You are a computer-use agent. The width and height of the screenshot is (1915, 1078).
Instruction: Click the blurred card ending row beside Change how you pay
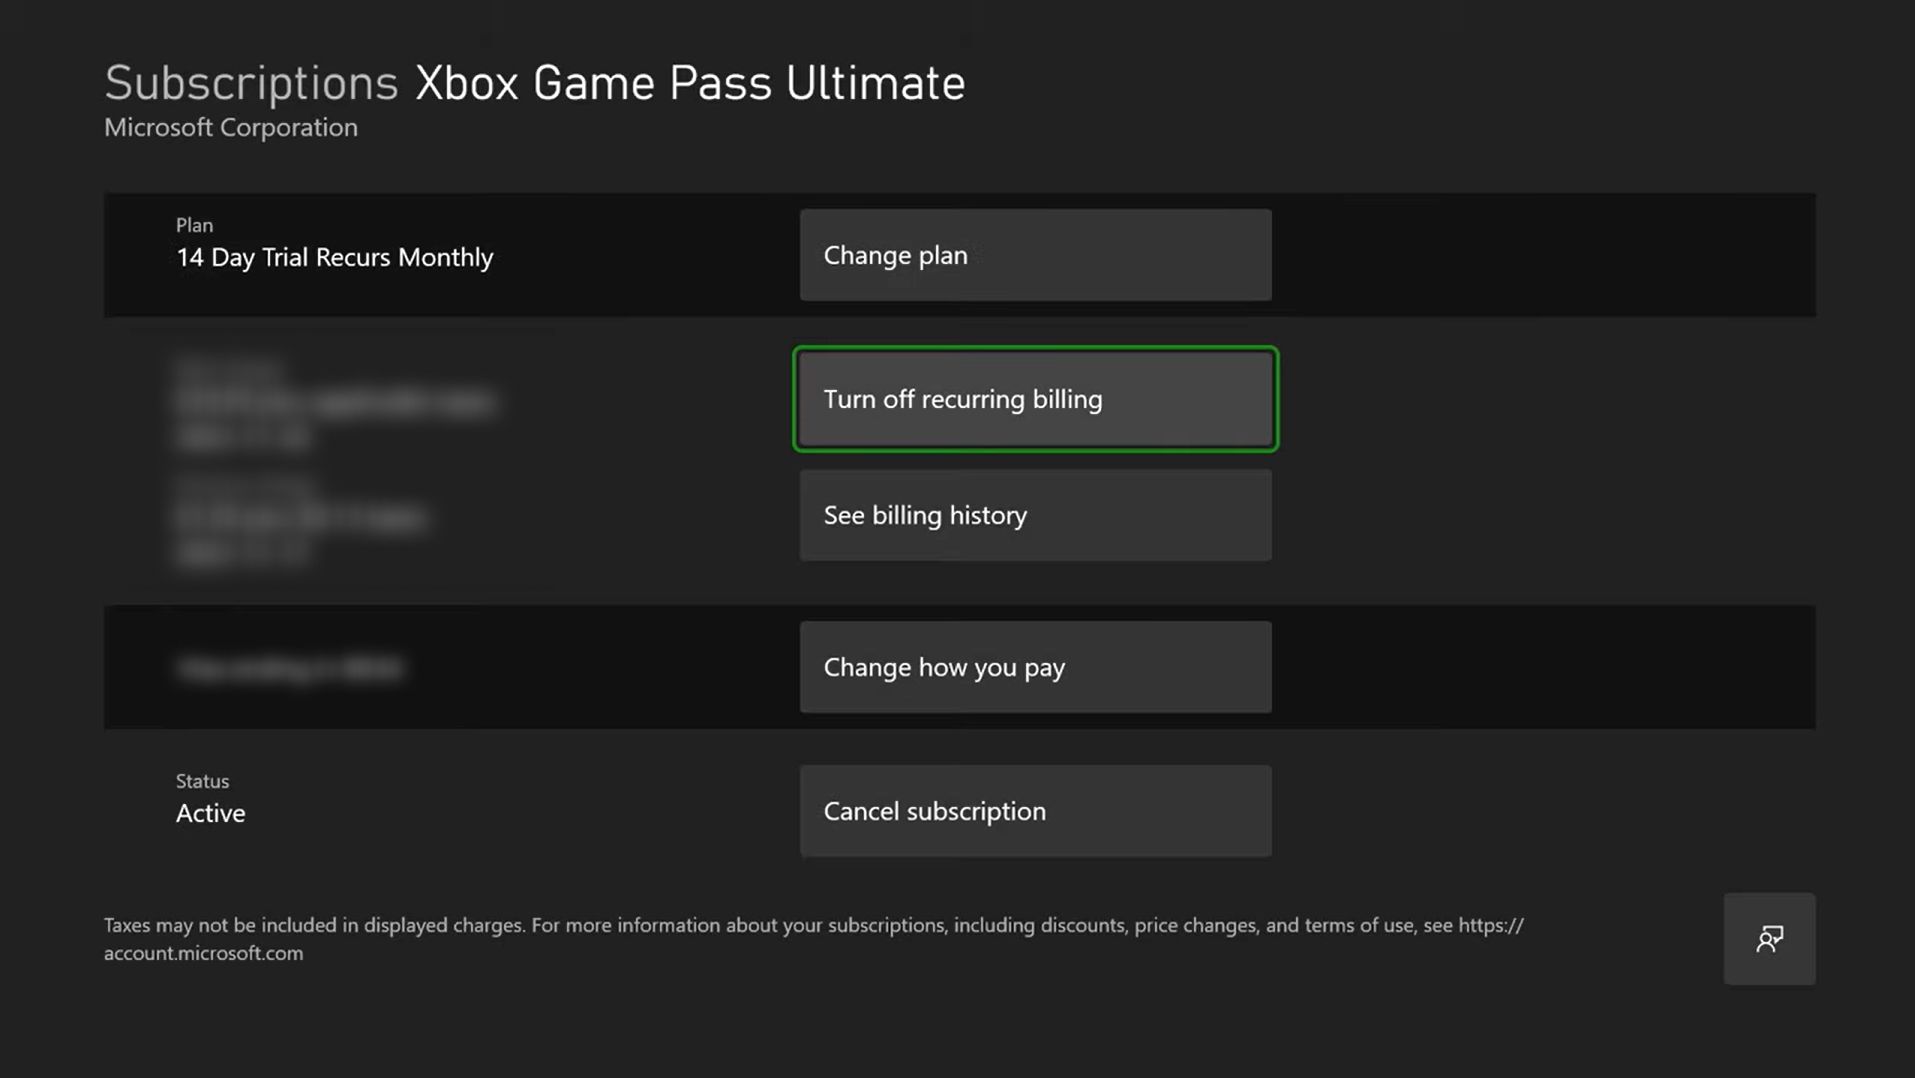coord(290,667)
